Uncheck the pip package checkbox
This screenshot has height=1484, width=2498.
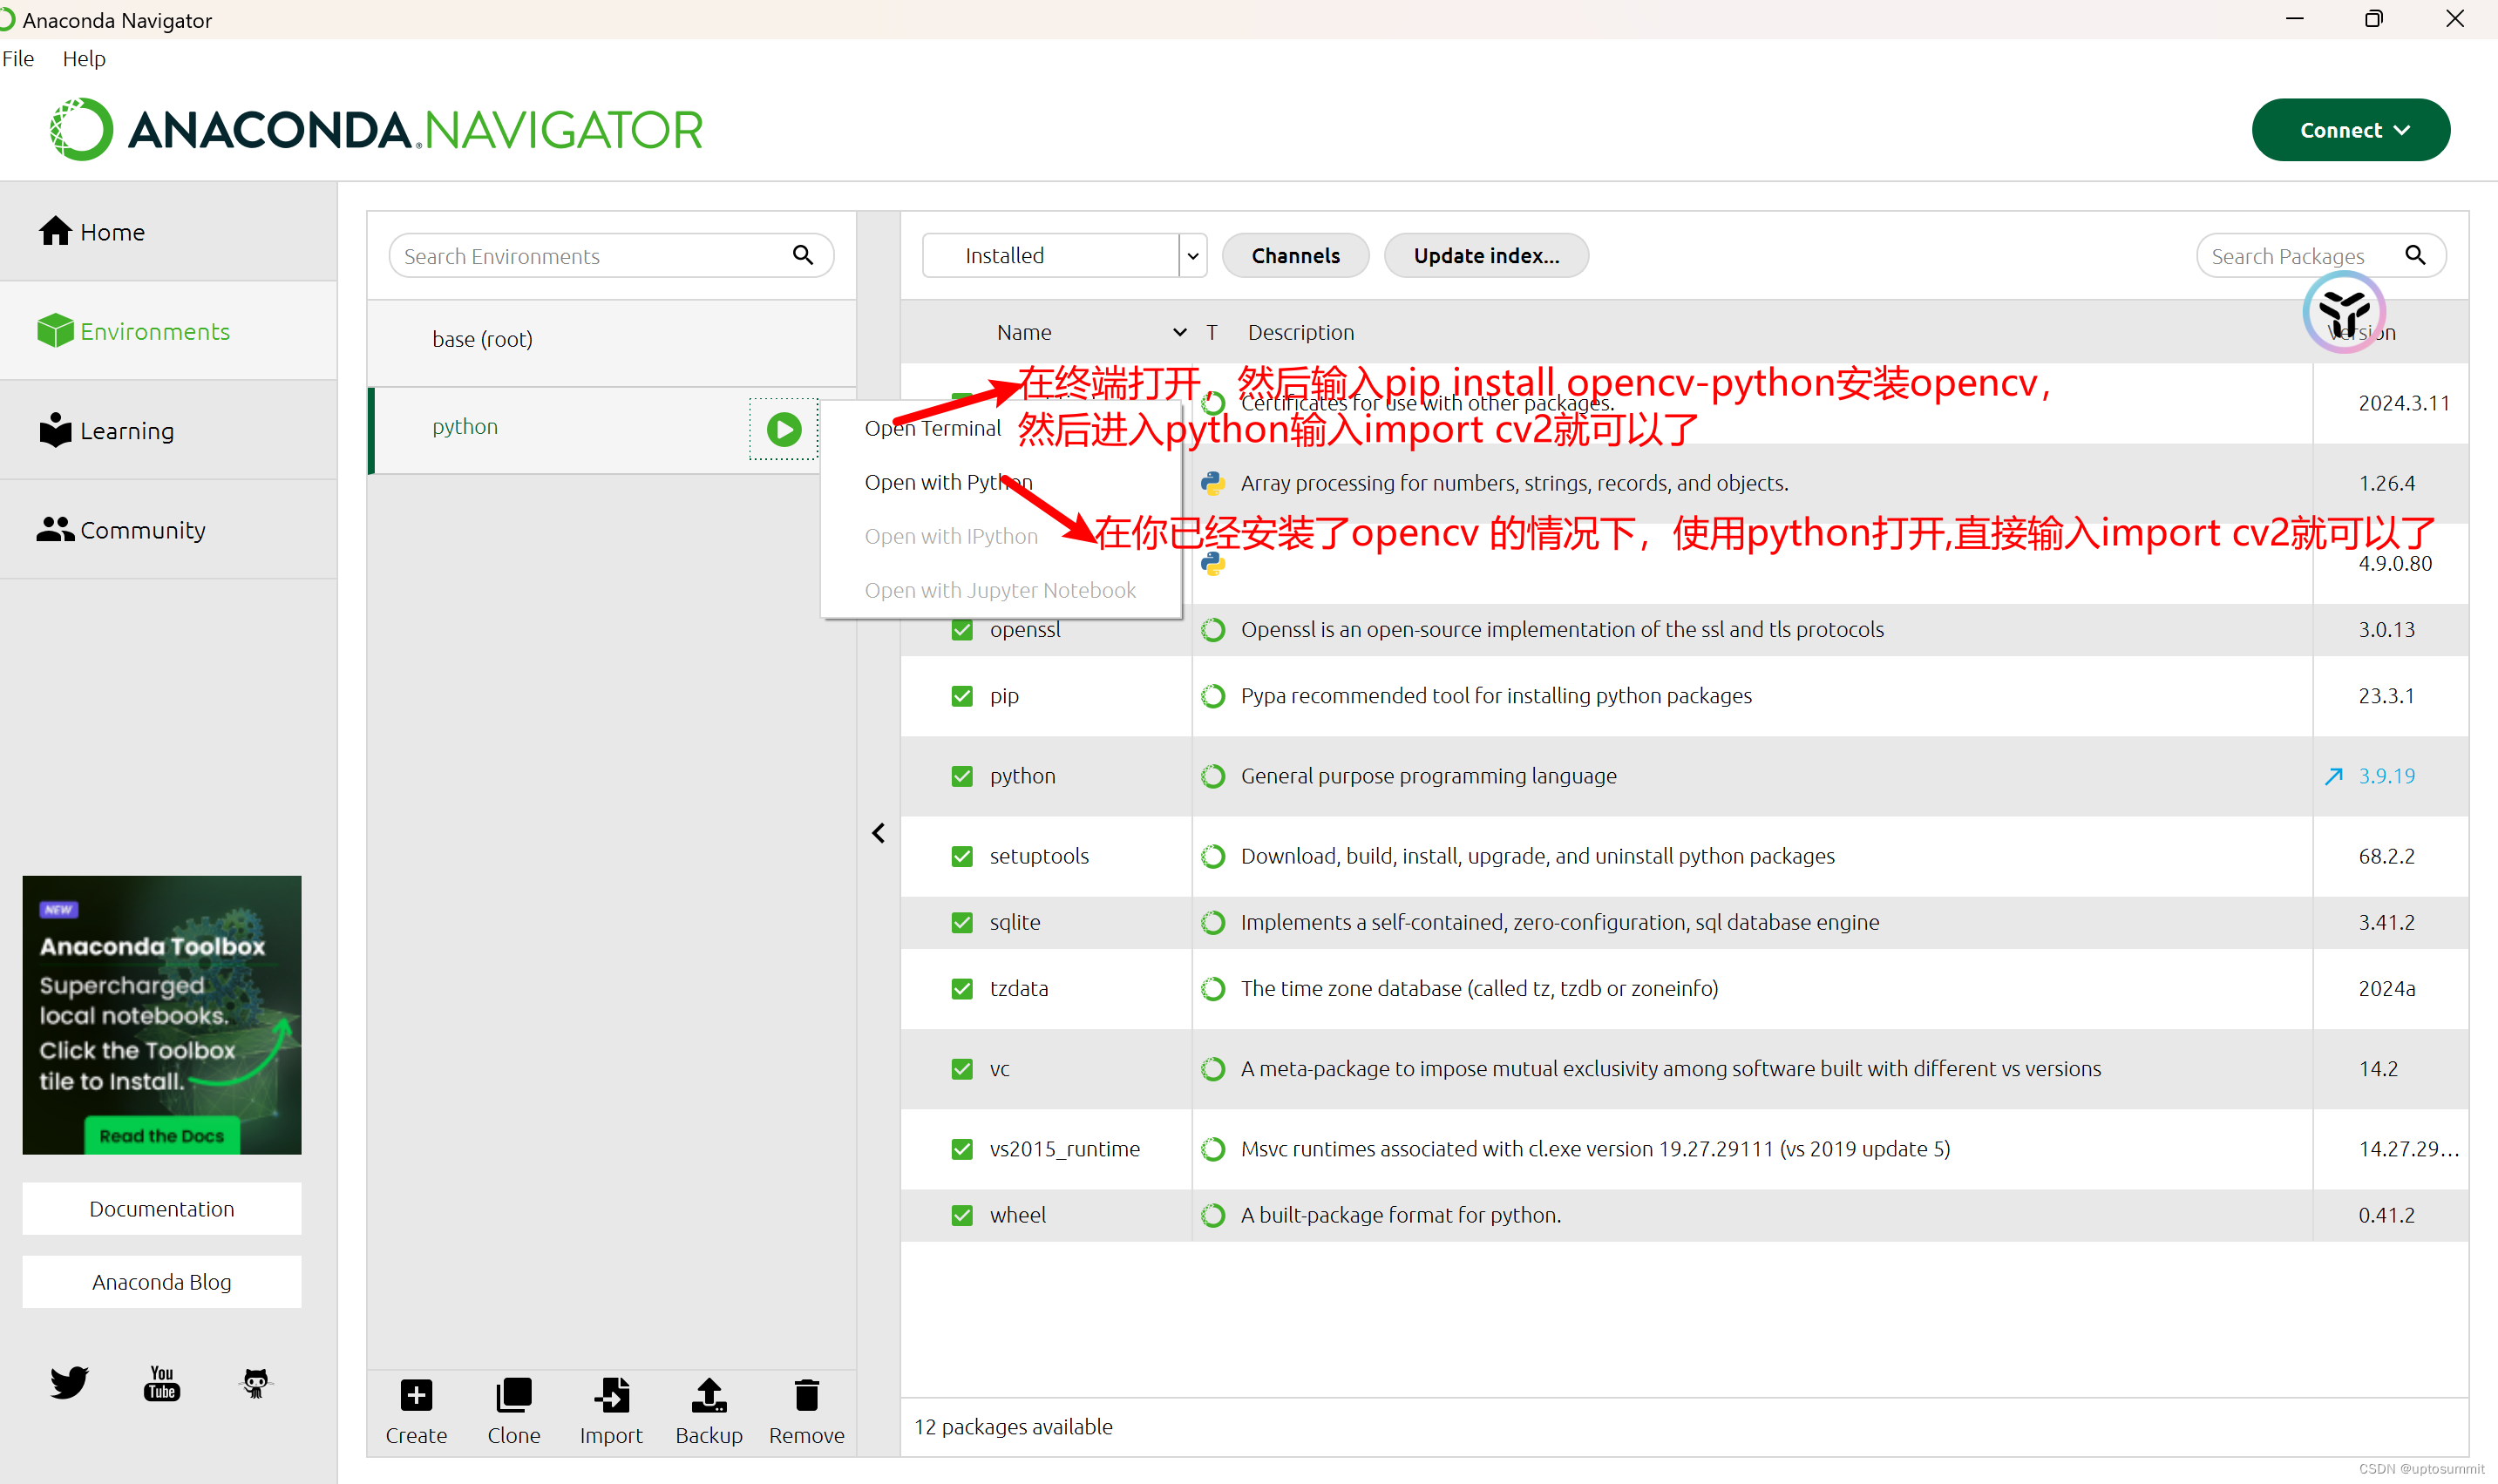tap(962, 696)
